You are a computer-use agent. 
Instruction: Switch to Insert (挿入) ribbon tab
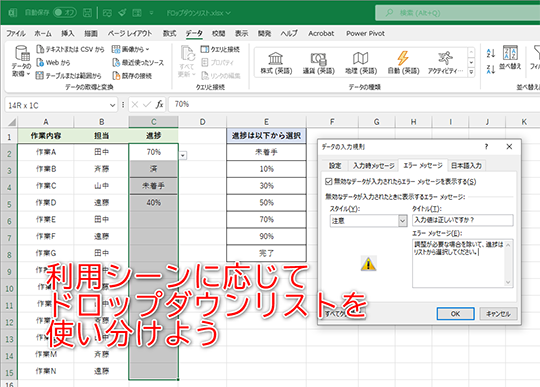click(68, 33)
